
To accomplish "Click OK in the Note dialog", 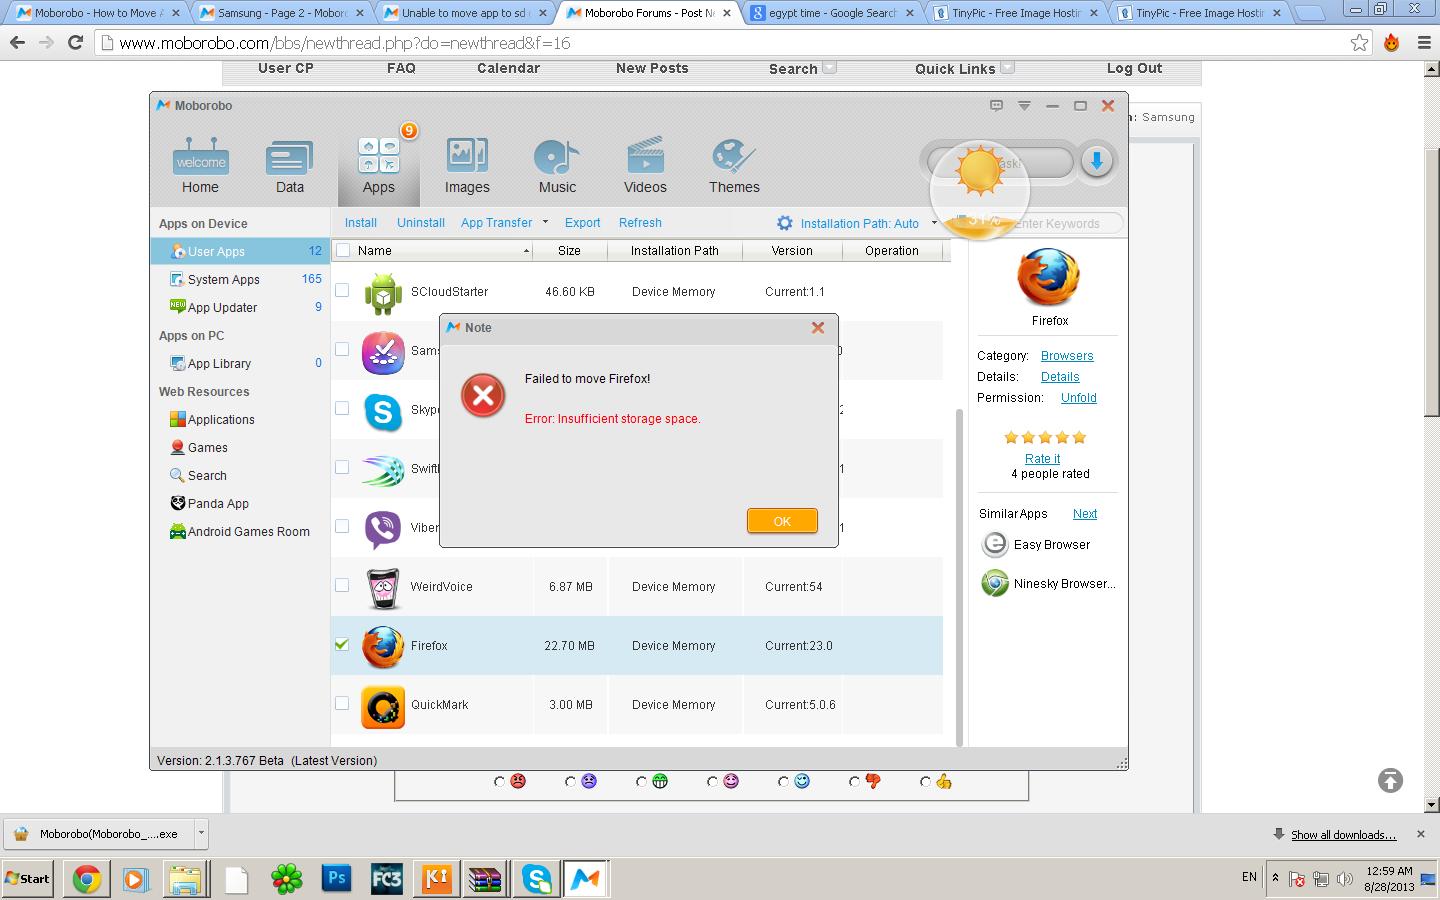I will [x=782, y=521].
